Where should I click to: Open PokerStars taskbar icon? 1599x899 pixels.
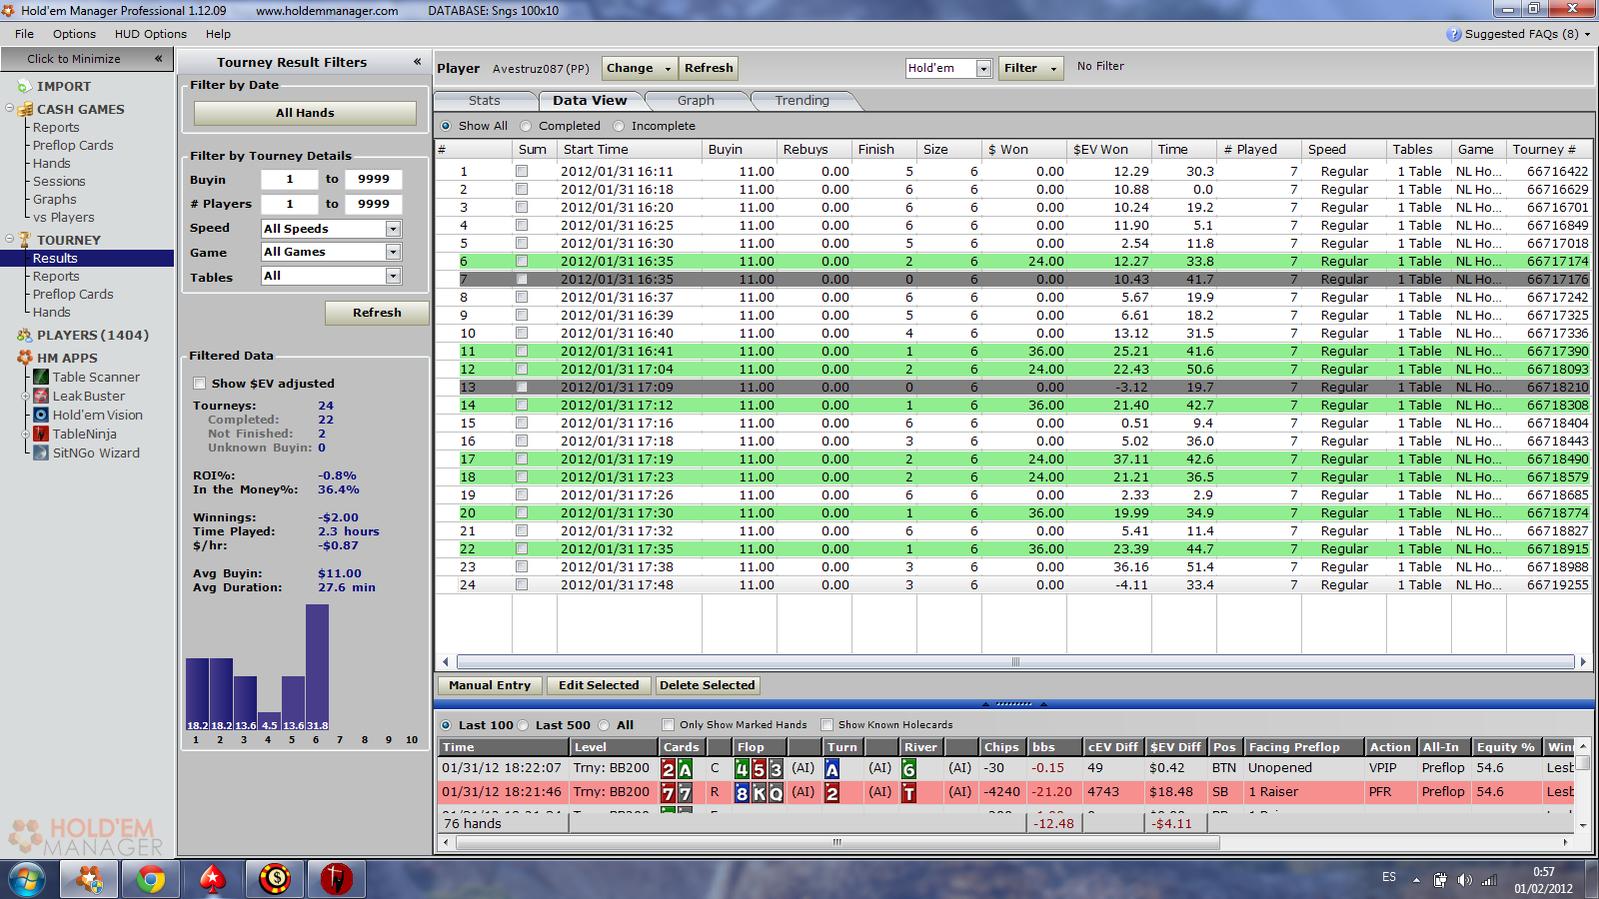point(213,879)
